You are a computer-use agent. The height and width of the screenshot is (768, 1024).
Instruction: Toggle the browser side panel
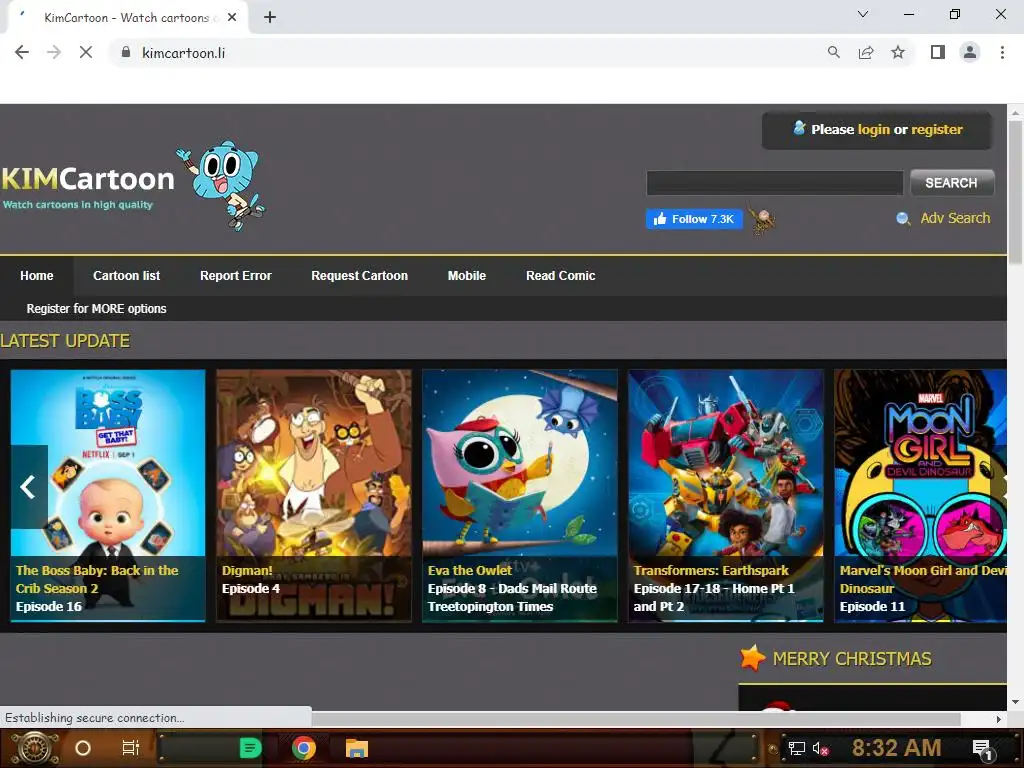pos(938,52)
